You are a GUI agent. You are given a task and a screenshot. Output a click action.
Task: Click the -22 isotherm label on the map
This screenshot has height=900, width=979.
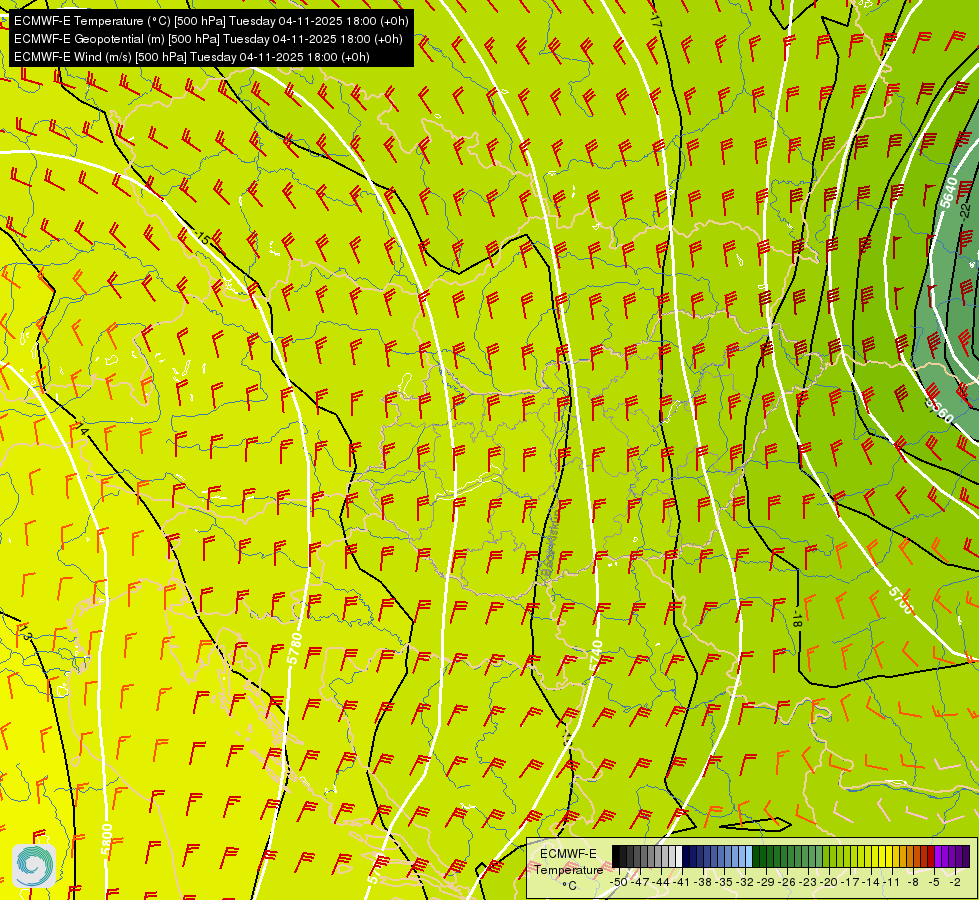click(966, 210)
